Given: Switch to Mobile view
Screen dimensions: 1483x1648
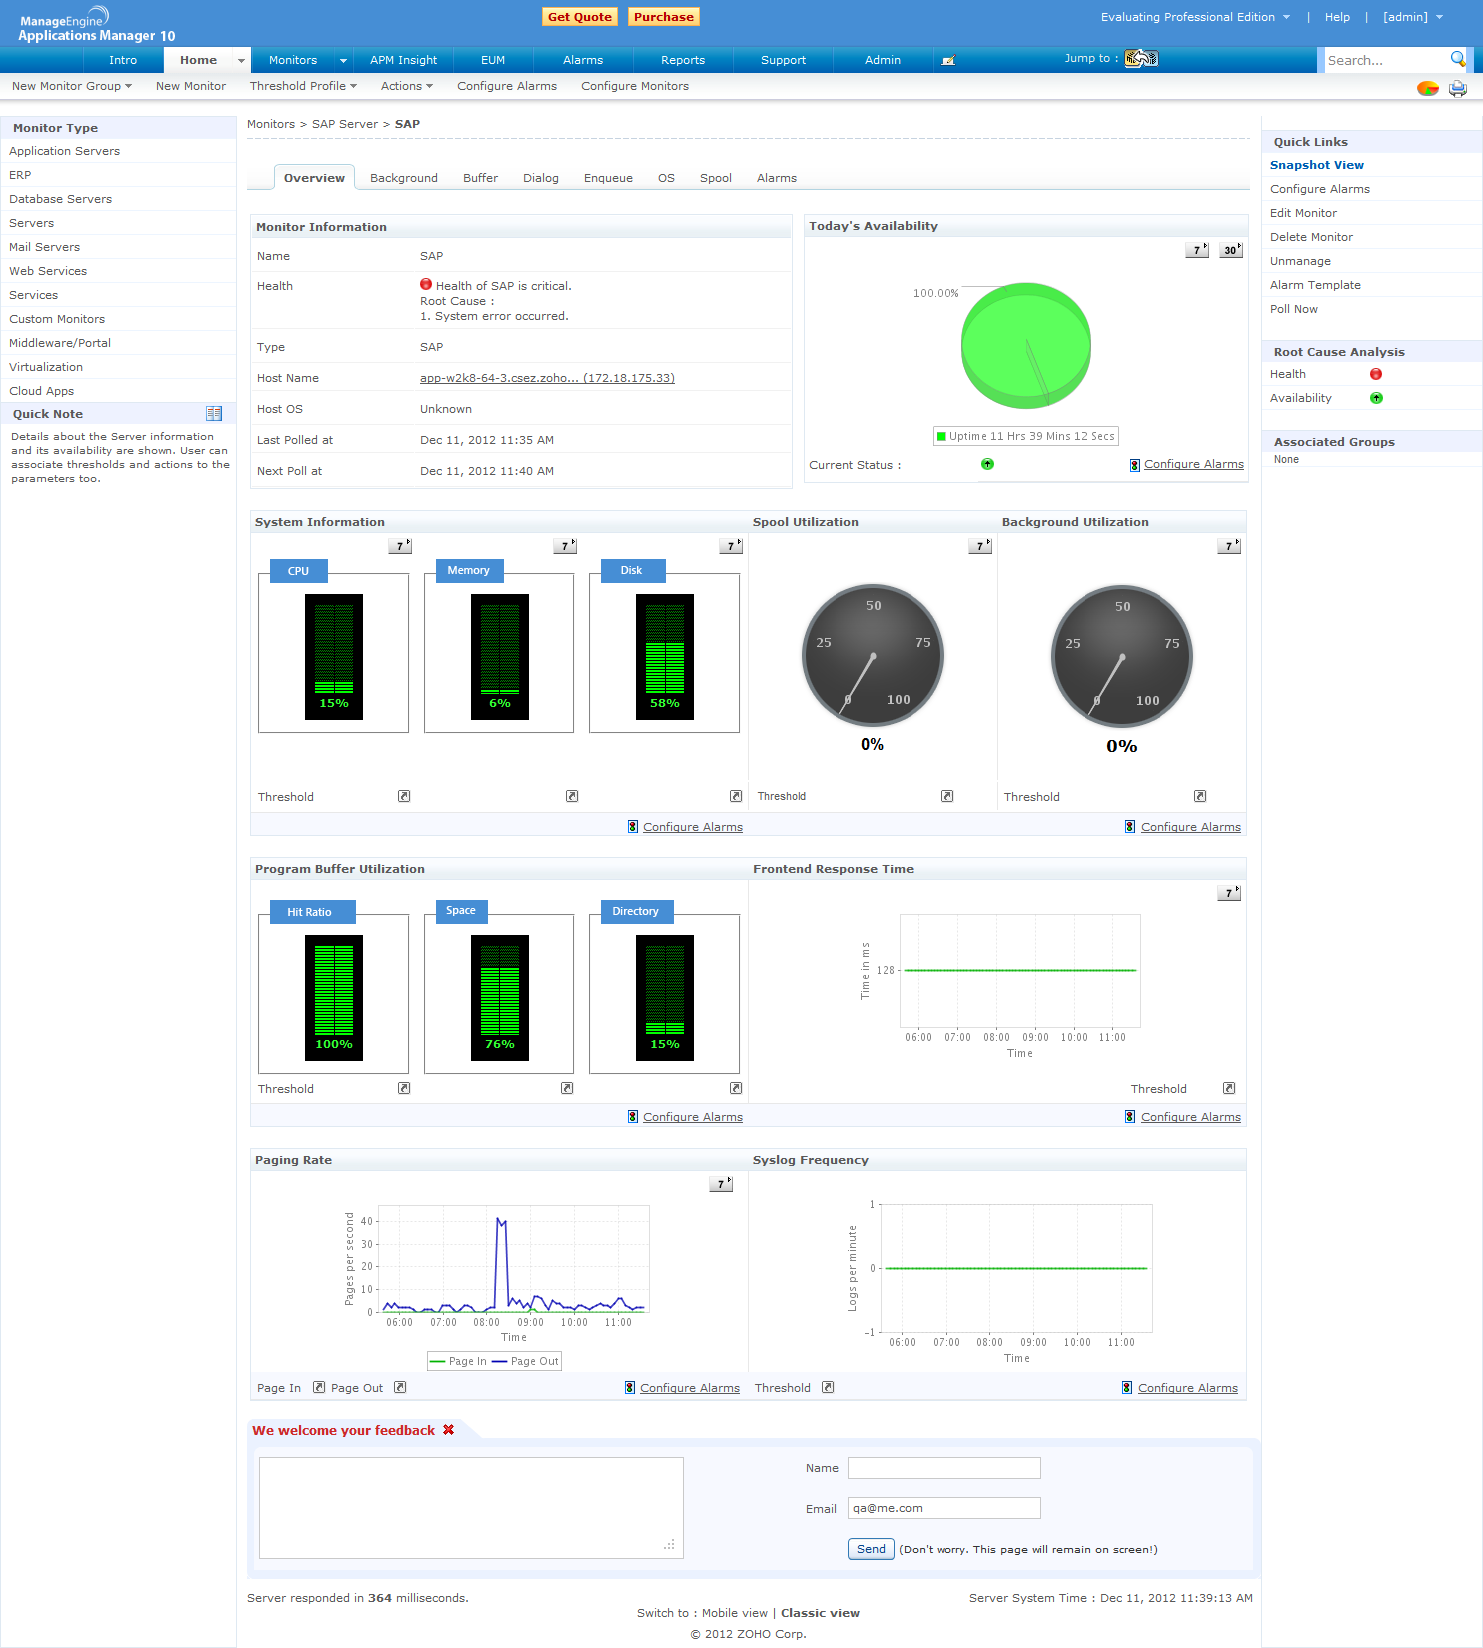Looking at the screenshot, I should 735,1613.
